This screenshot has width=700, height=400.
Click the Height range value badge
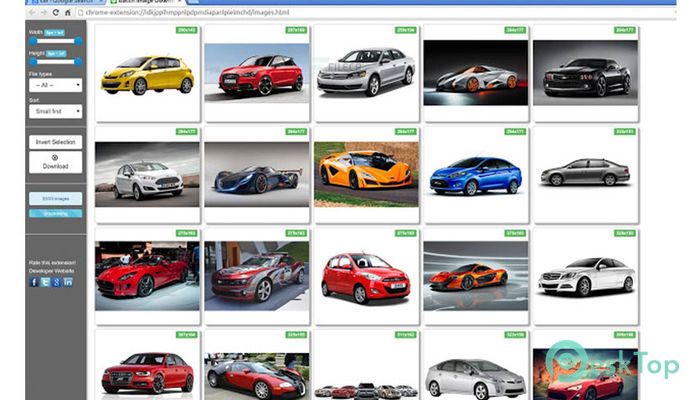click(56, 54)
